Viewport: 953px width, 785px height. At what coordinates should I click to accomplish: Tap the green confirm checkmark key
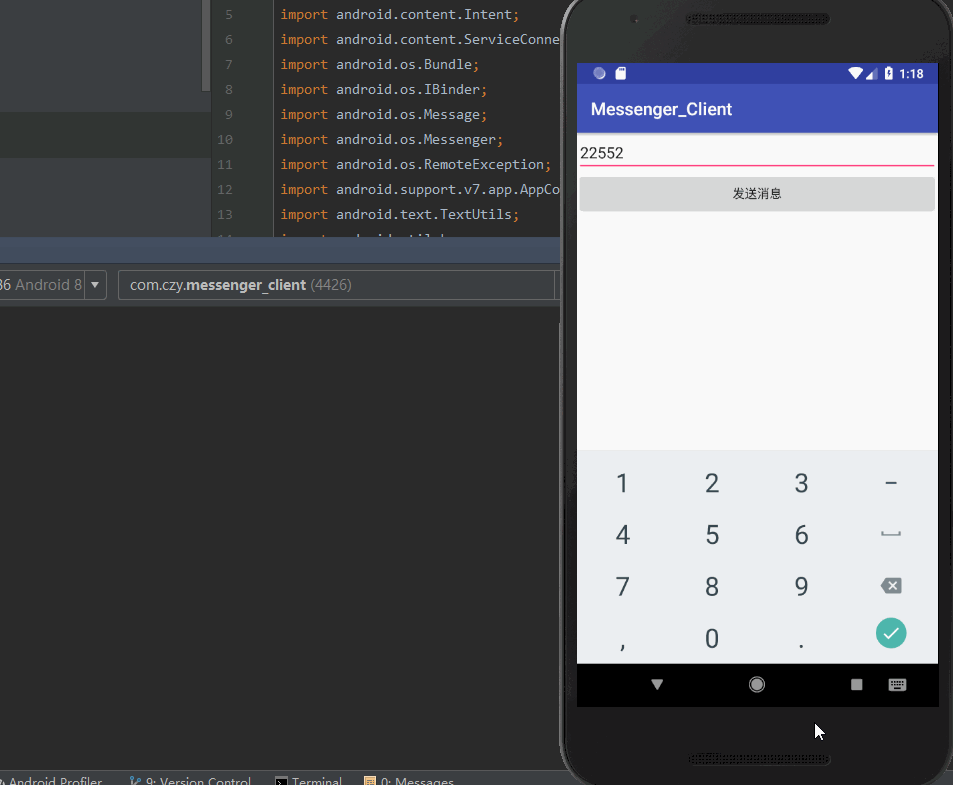(x=890, y=633)
